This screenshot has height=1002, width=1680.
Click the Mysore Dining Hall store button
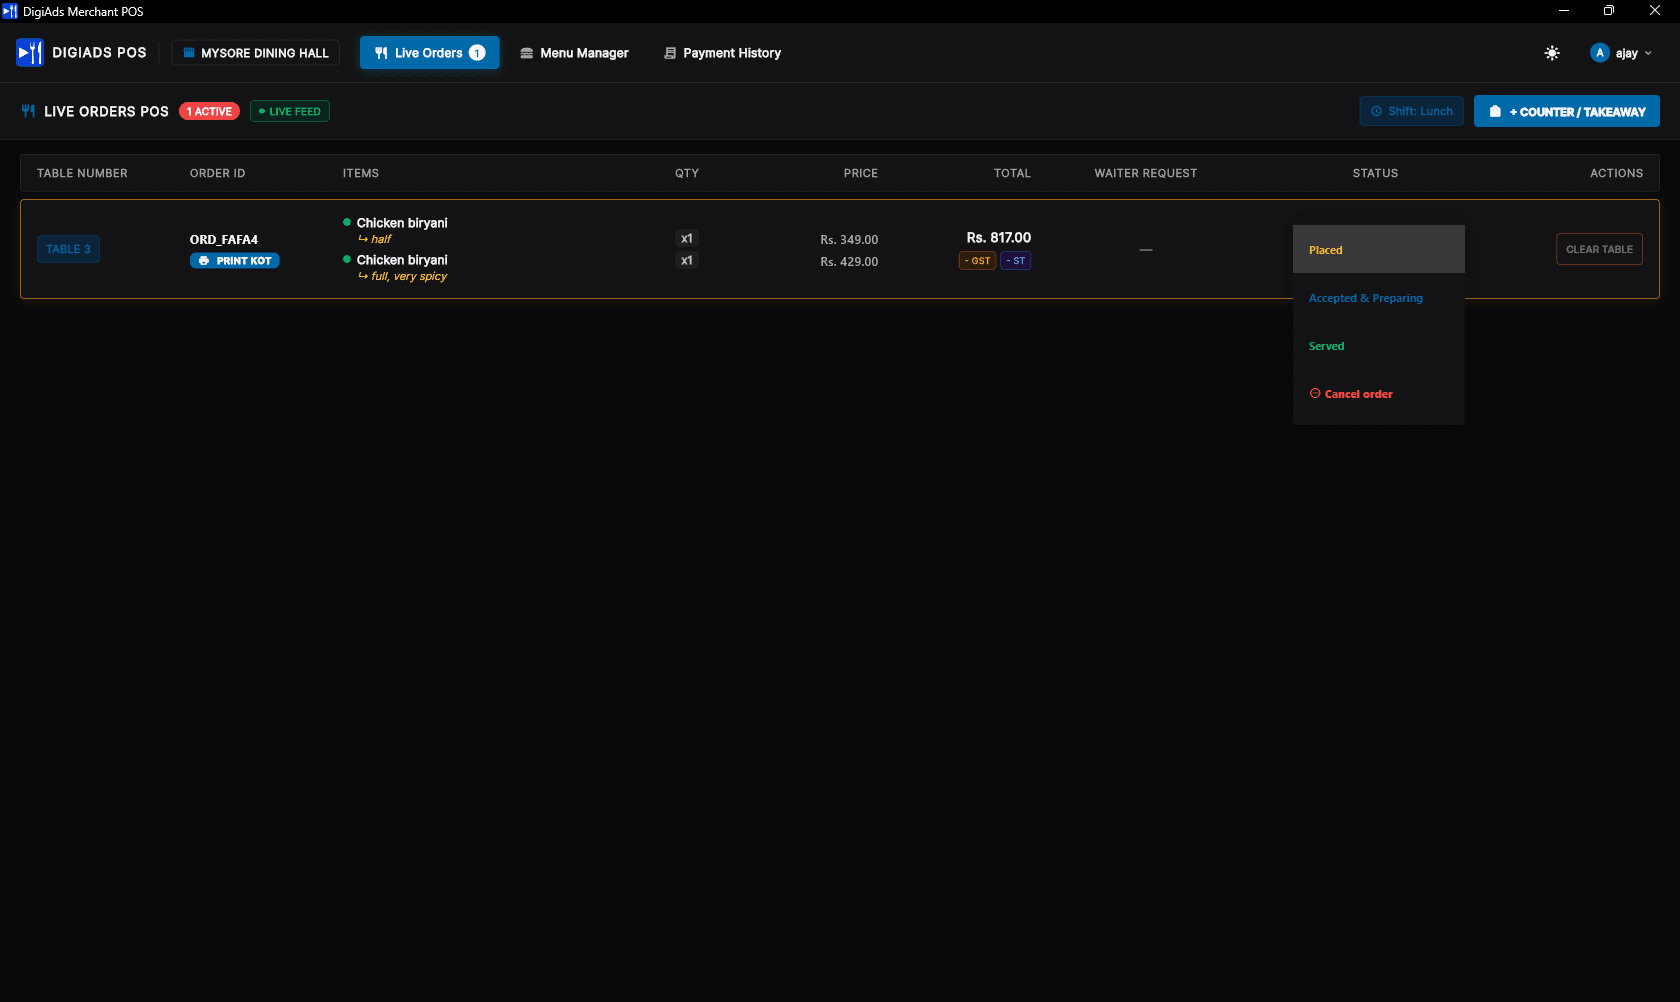pos(256,53)
